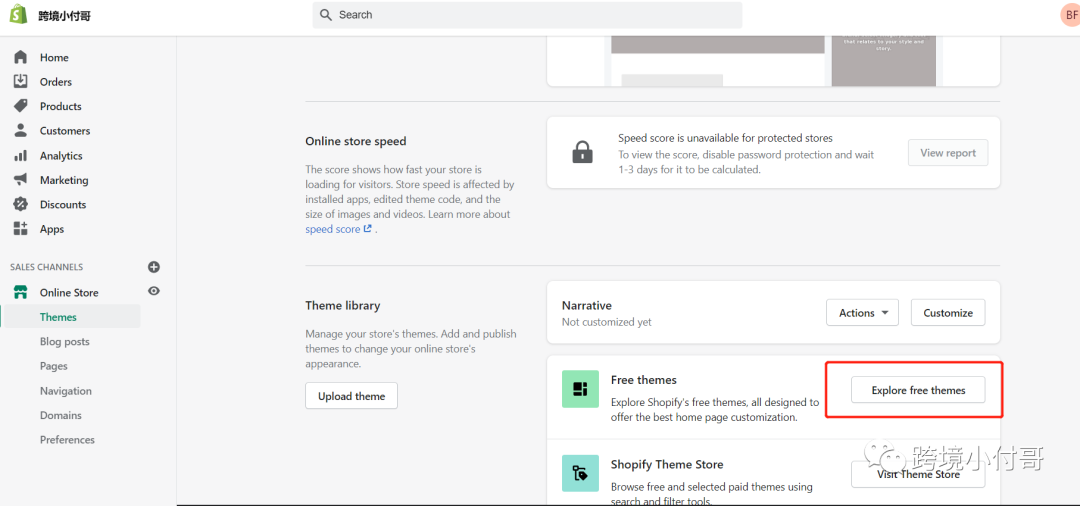This screenshot has height=506, width=1080.
Task: Open the Analytics section
Action: pyautogui.click(x=61, y=156)
